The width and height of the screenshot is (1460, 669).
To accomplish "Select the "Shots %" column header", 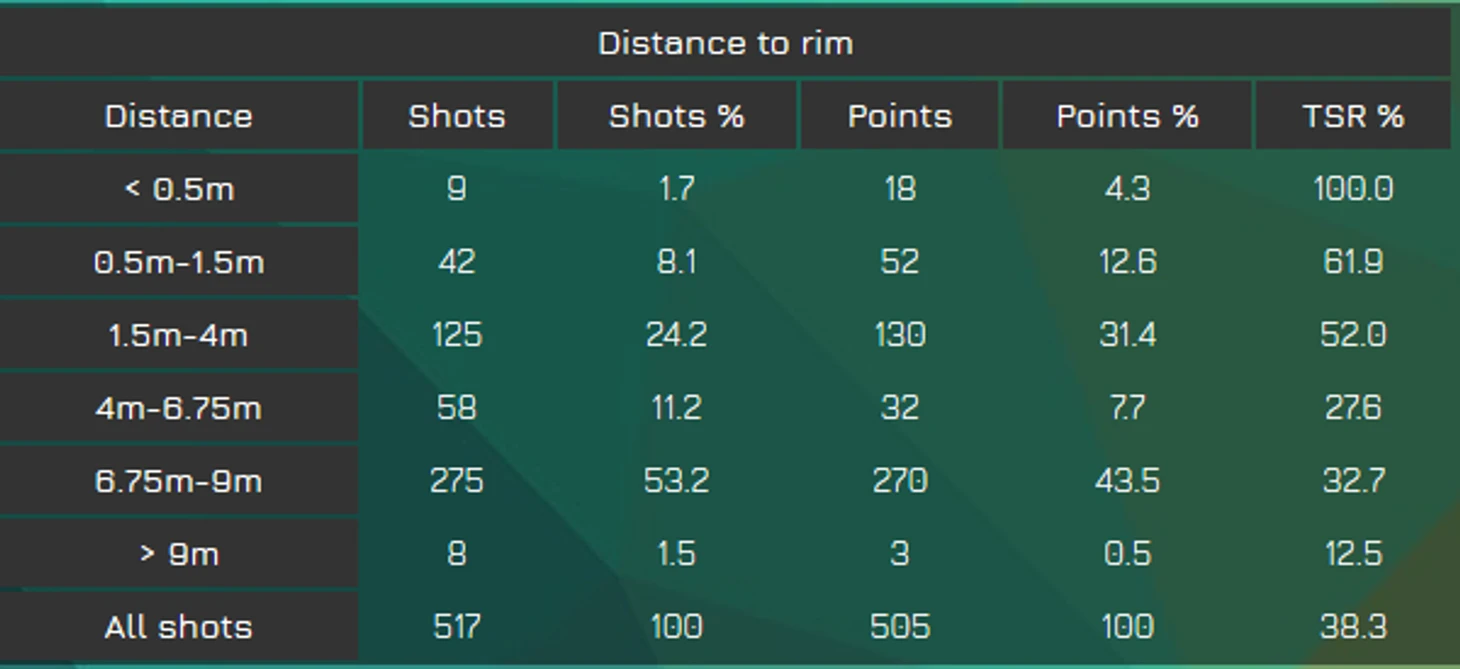I will tap(676, 116).
